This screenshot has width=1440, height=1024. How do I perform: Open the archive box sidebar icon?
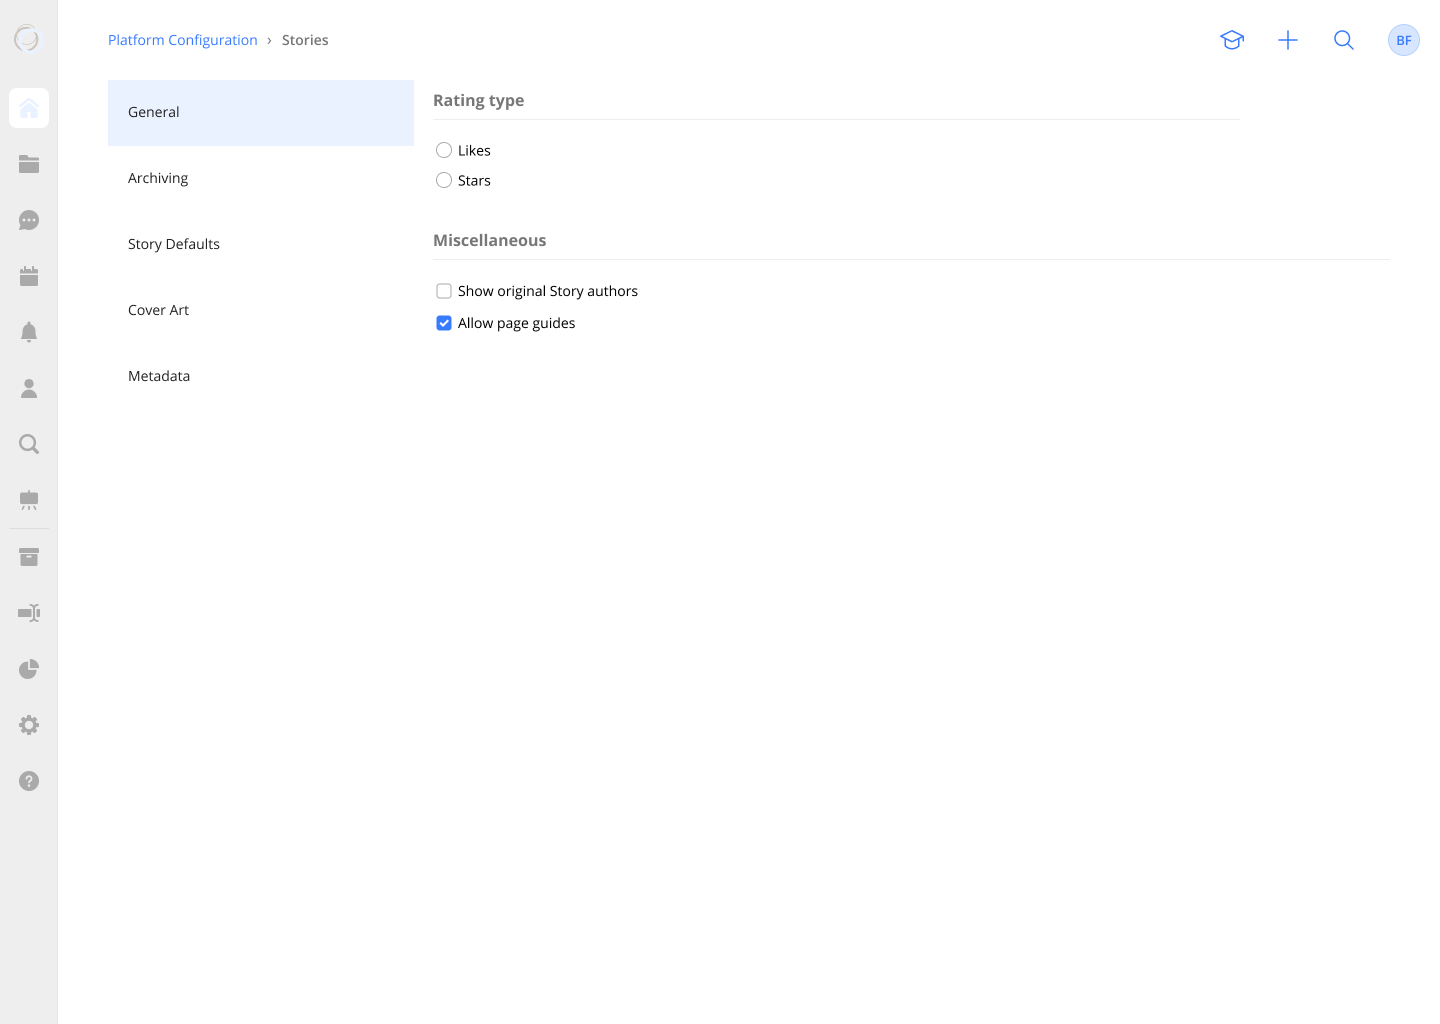point(29,556)
